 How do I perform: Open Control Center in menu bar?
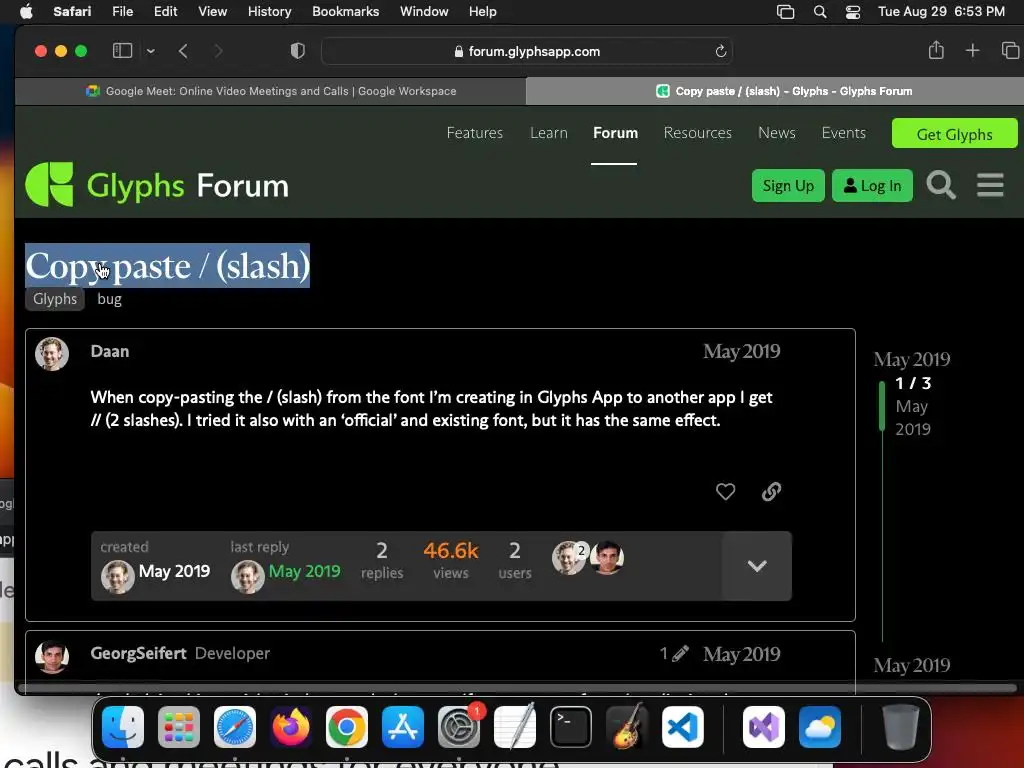click(852, 12)
